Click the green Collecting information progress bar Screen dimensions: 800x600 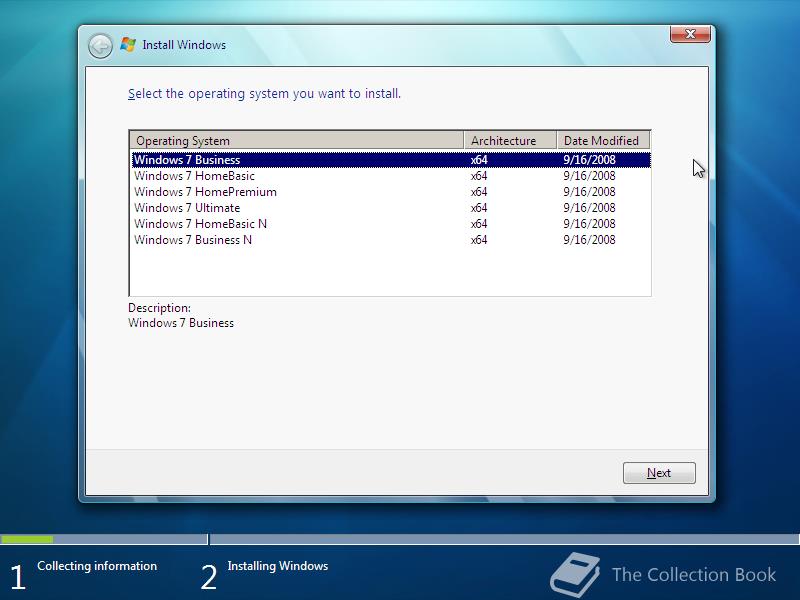click(27, 539)
